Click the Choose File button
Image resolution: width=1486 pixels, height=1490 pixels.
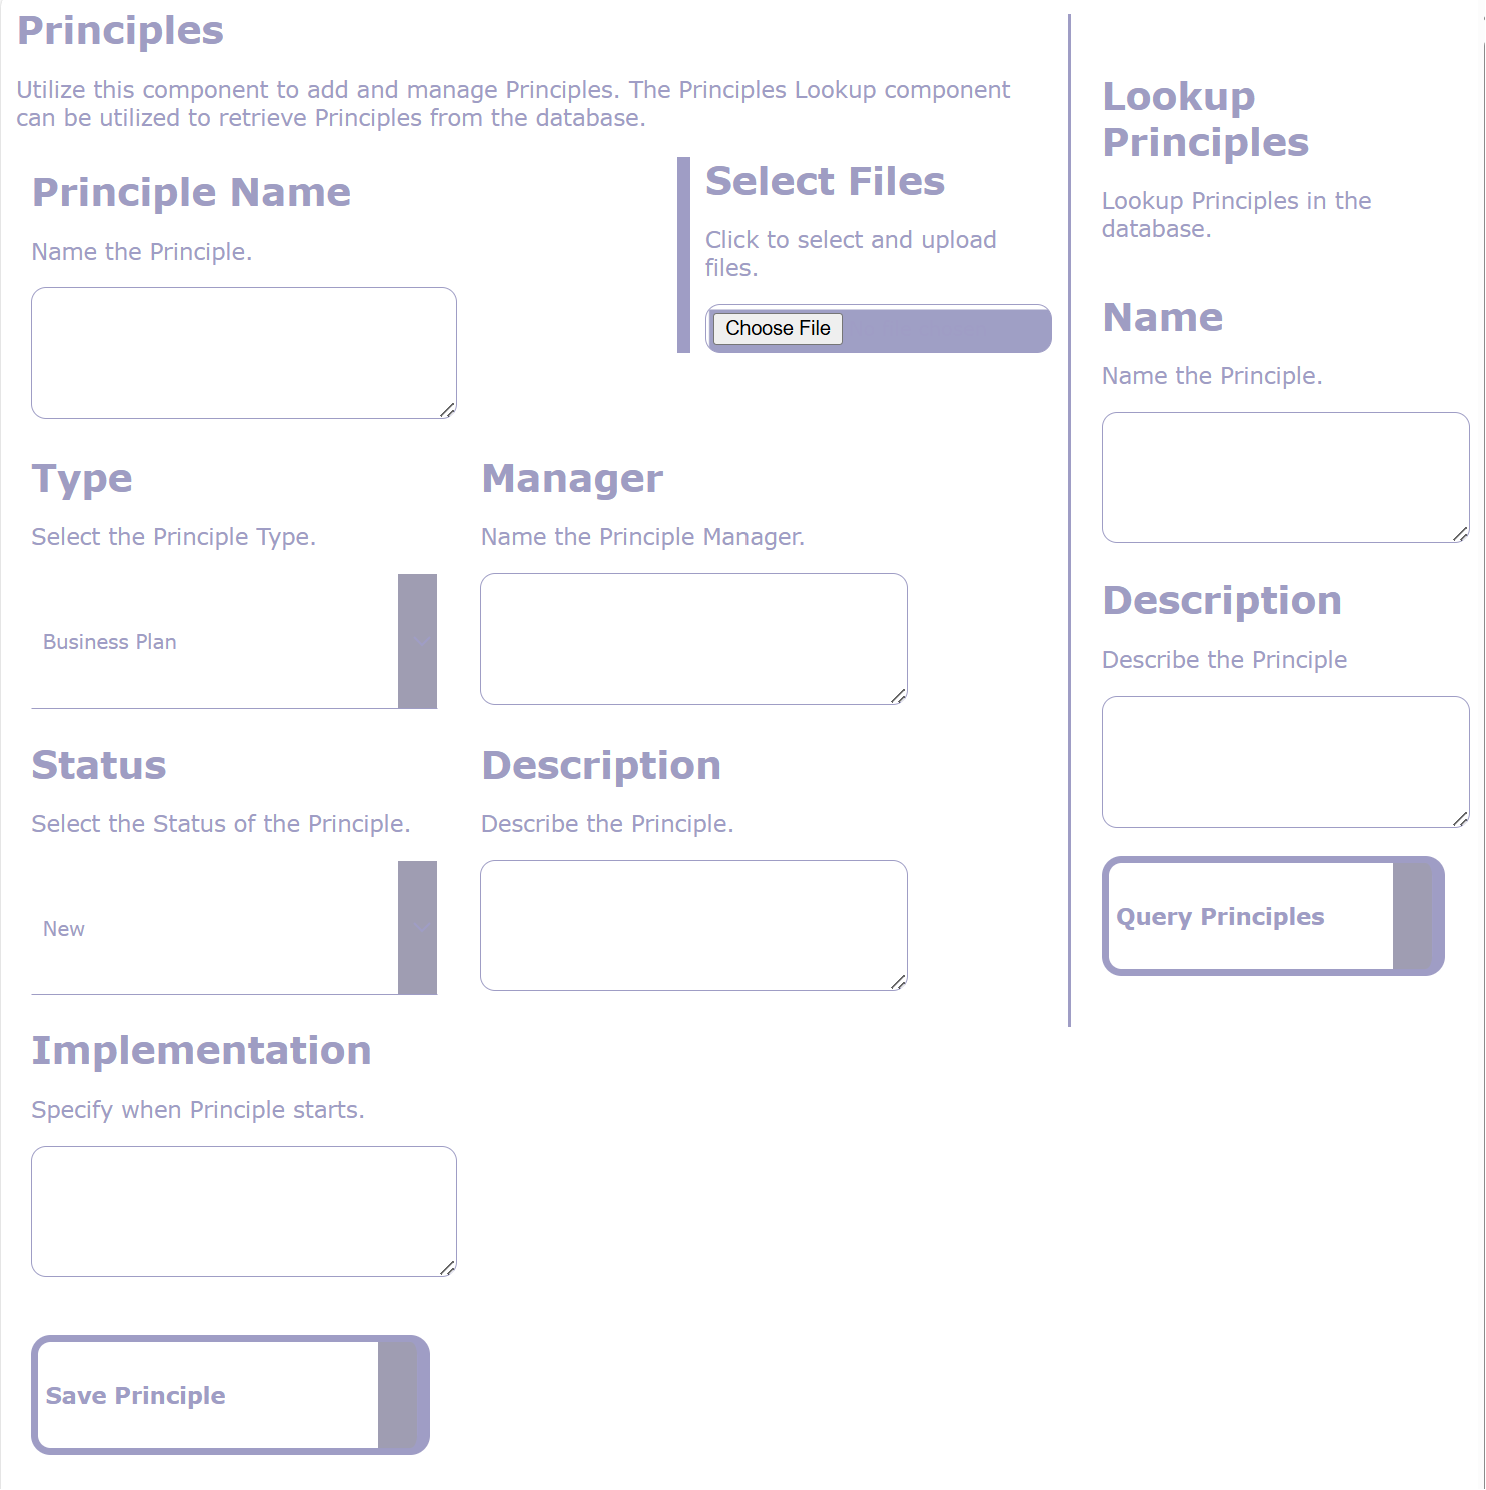777,328
